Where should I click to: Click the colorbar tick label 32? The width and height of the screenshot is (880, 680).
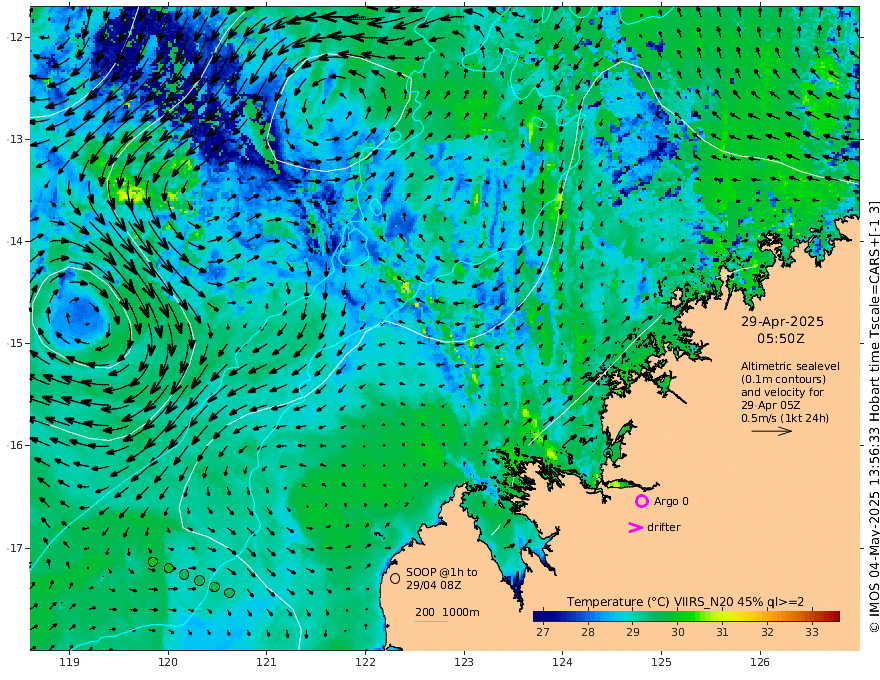tap(767, 632)
